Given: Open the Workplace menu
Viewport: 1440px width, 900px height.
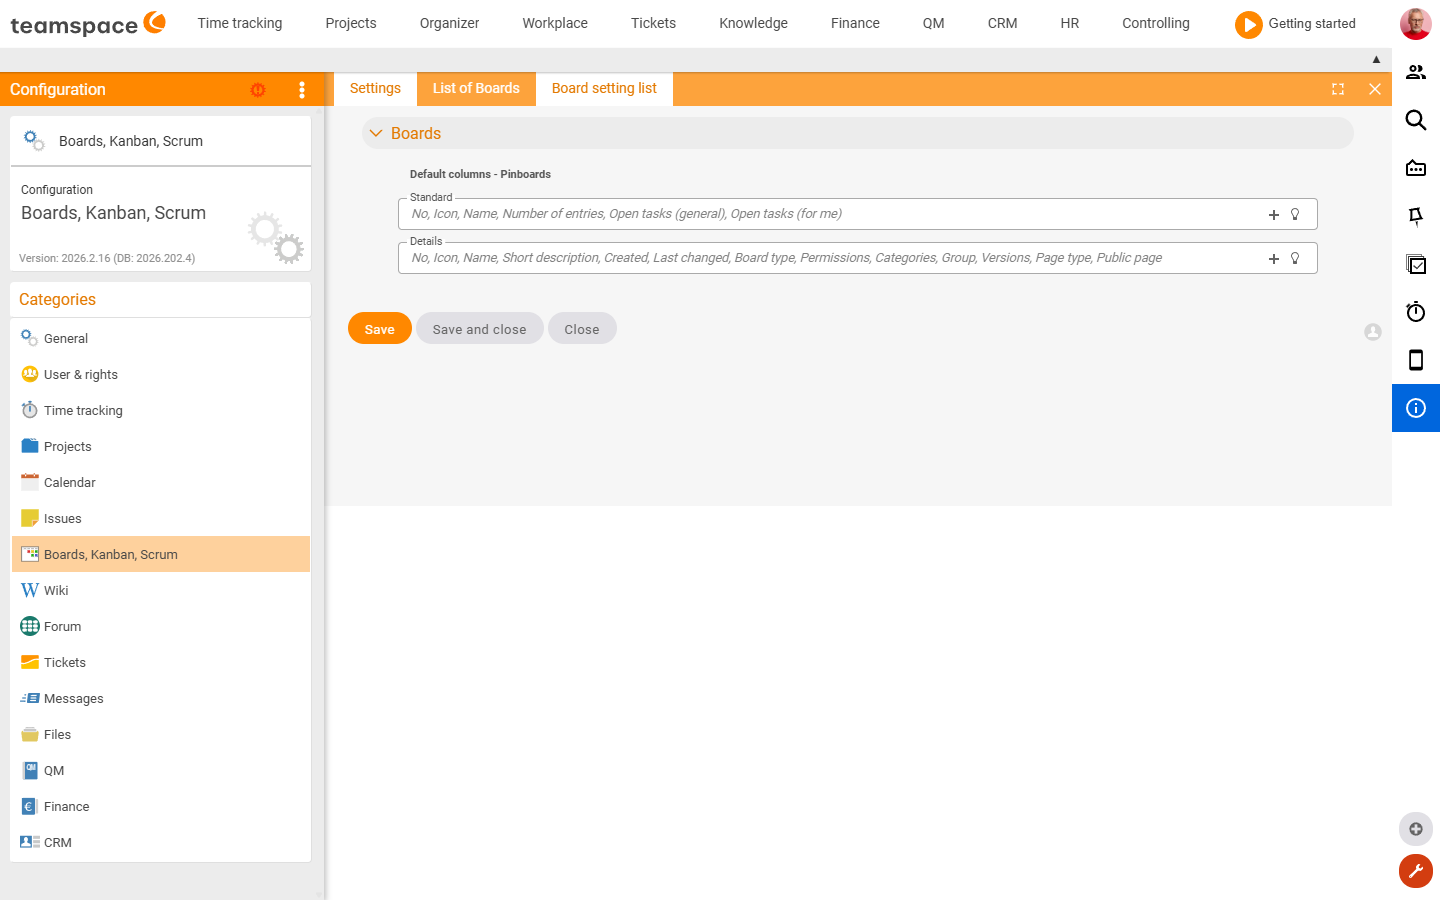Looking at the screenshot, I should click(555, 23).
